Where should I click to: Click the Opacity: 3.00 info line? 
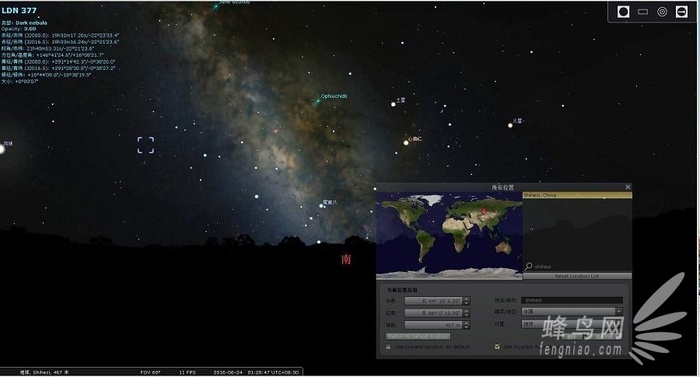(x=19, y=29)
